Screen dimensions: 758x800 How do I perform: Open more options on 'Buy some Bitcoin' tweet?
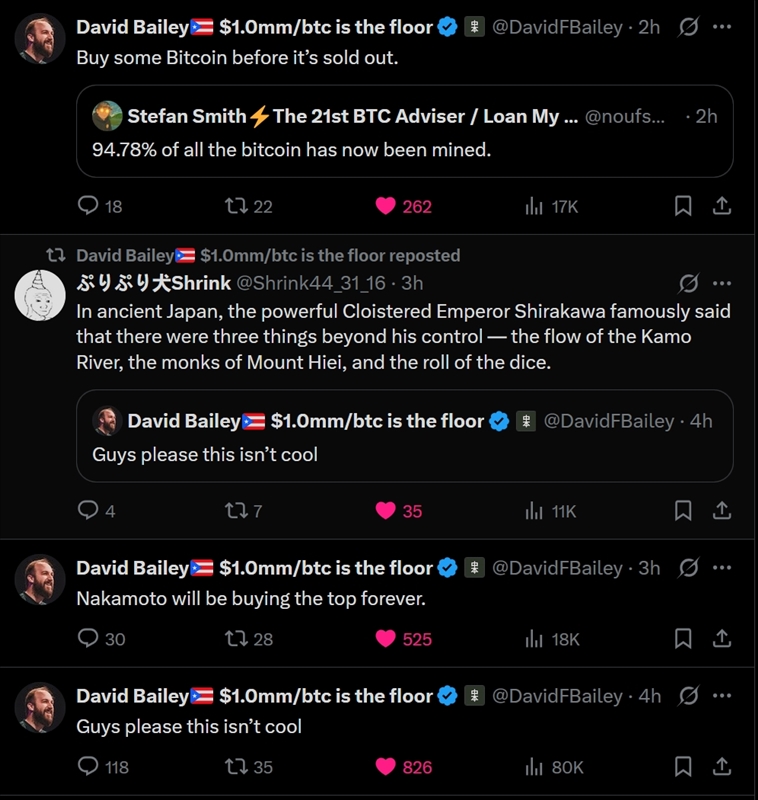click(722, 27)
